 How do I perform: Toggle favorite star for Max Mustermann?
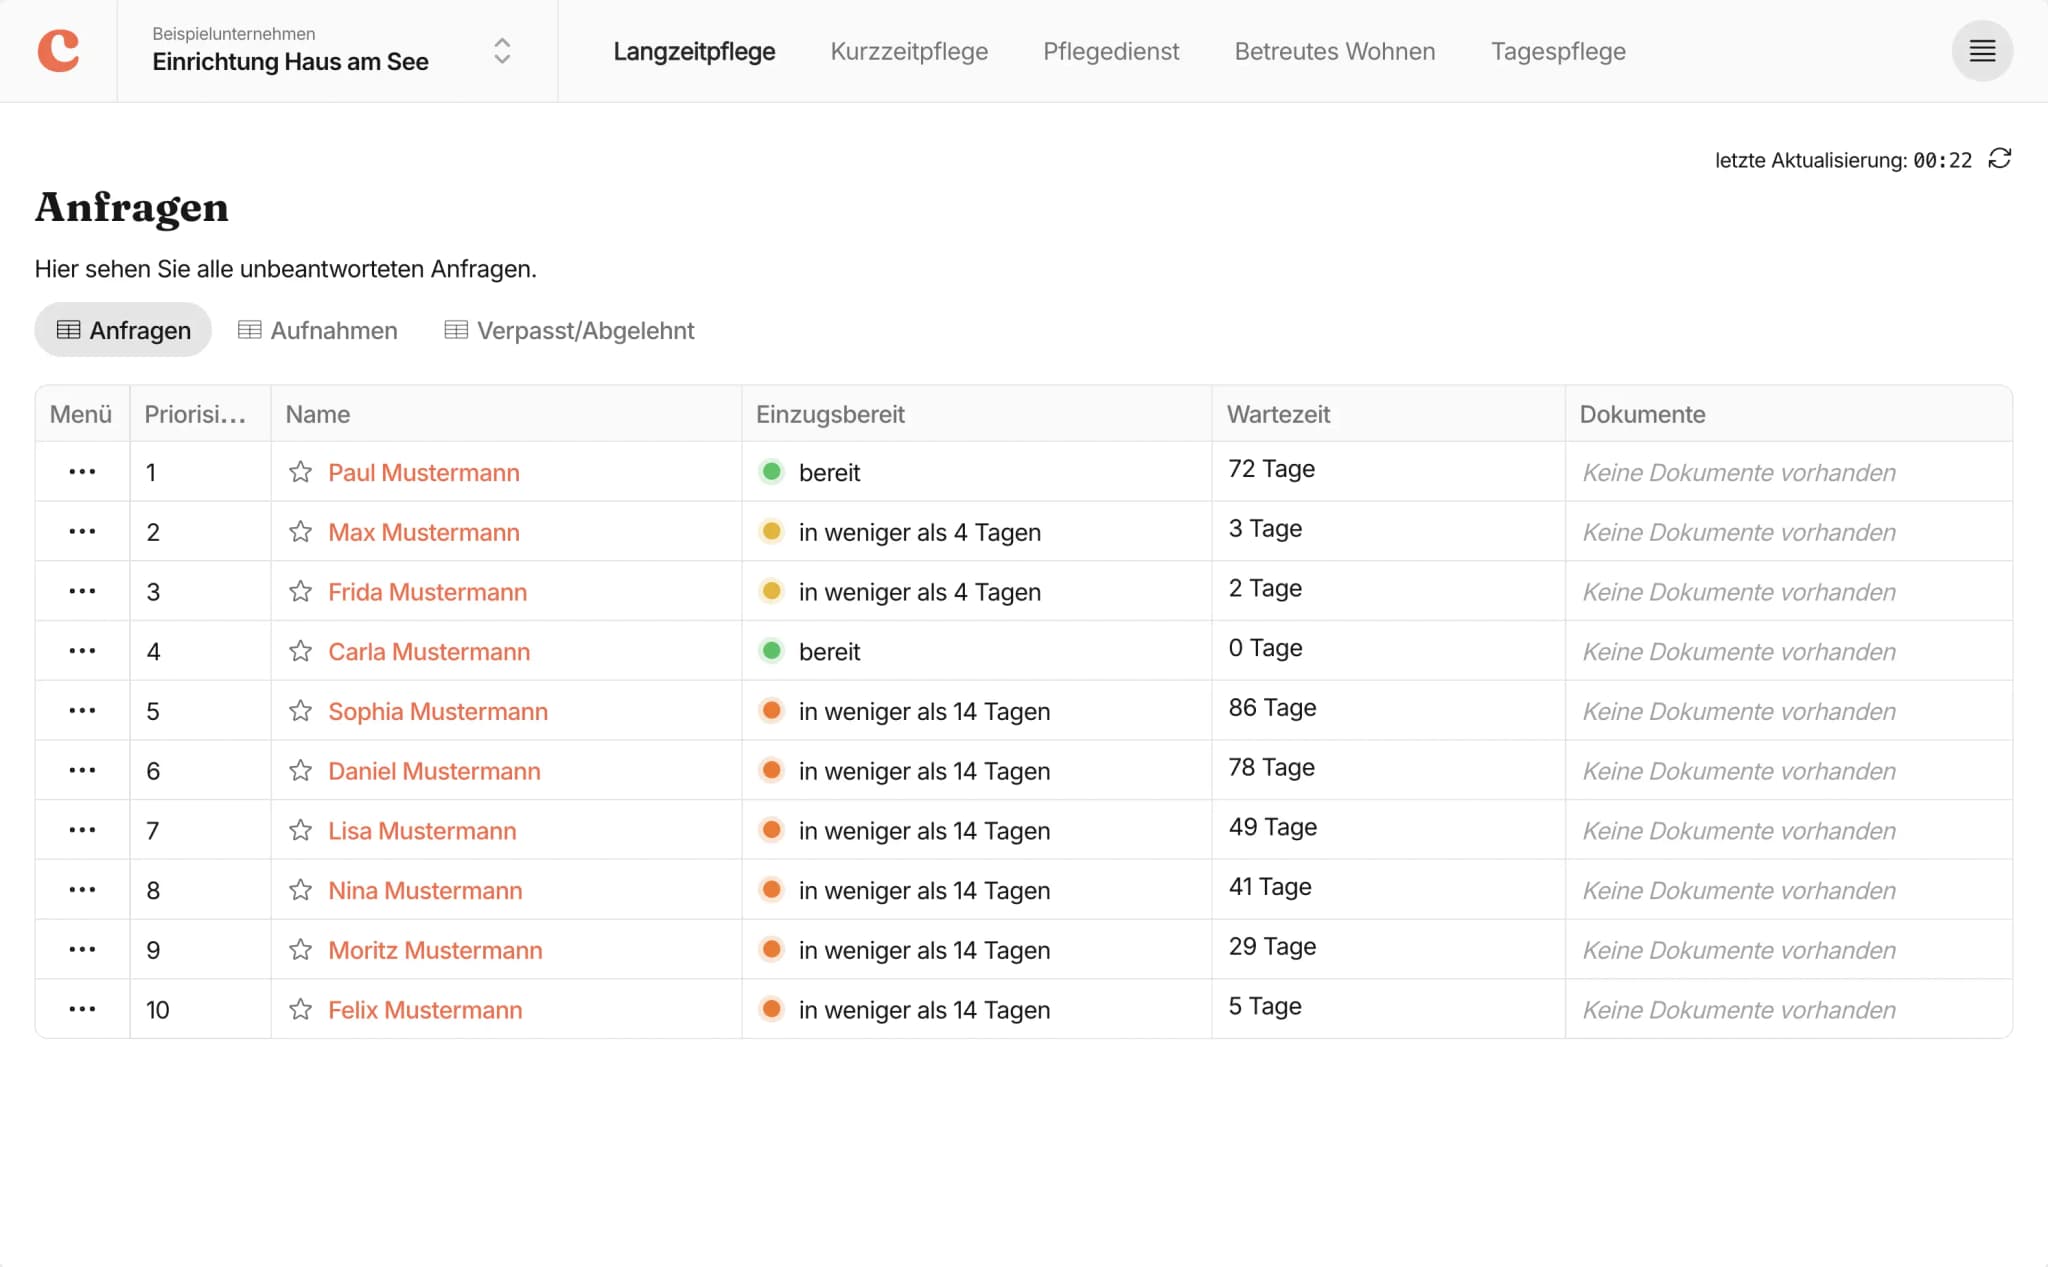tap(300, 531)
